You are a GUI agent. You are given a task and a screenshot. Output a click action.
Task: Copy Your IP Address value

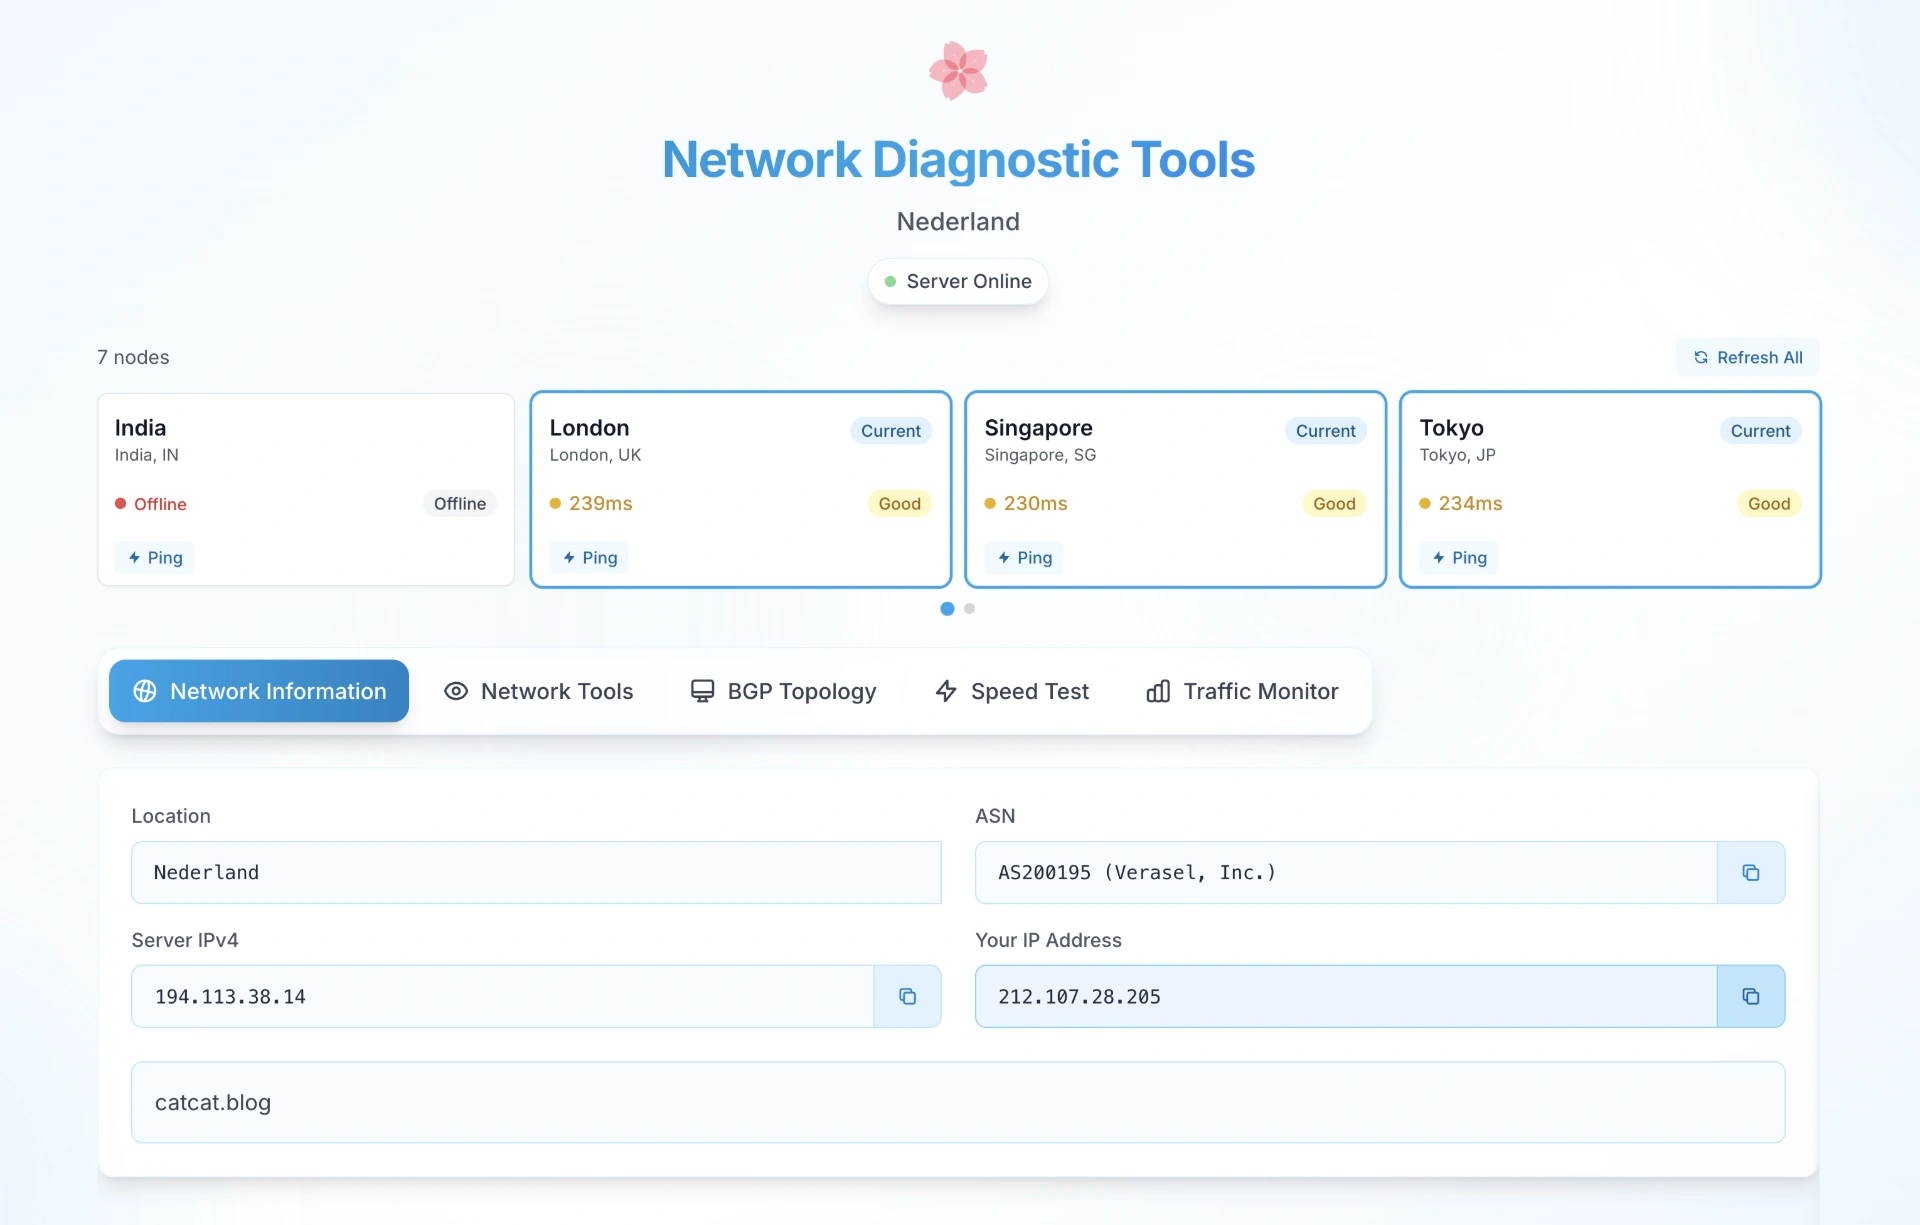click(1750, 997)
